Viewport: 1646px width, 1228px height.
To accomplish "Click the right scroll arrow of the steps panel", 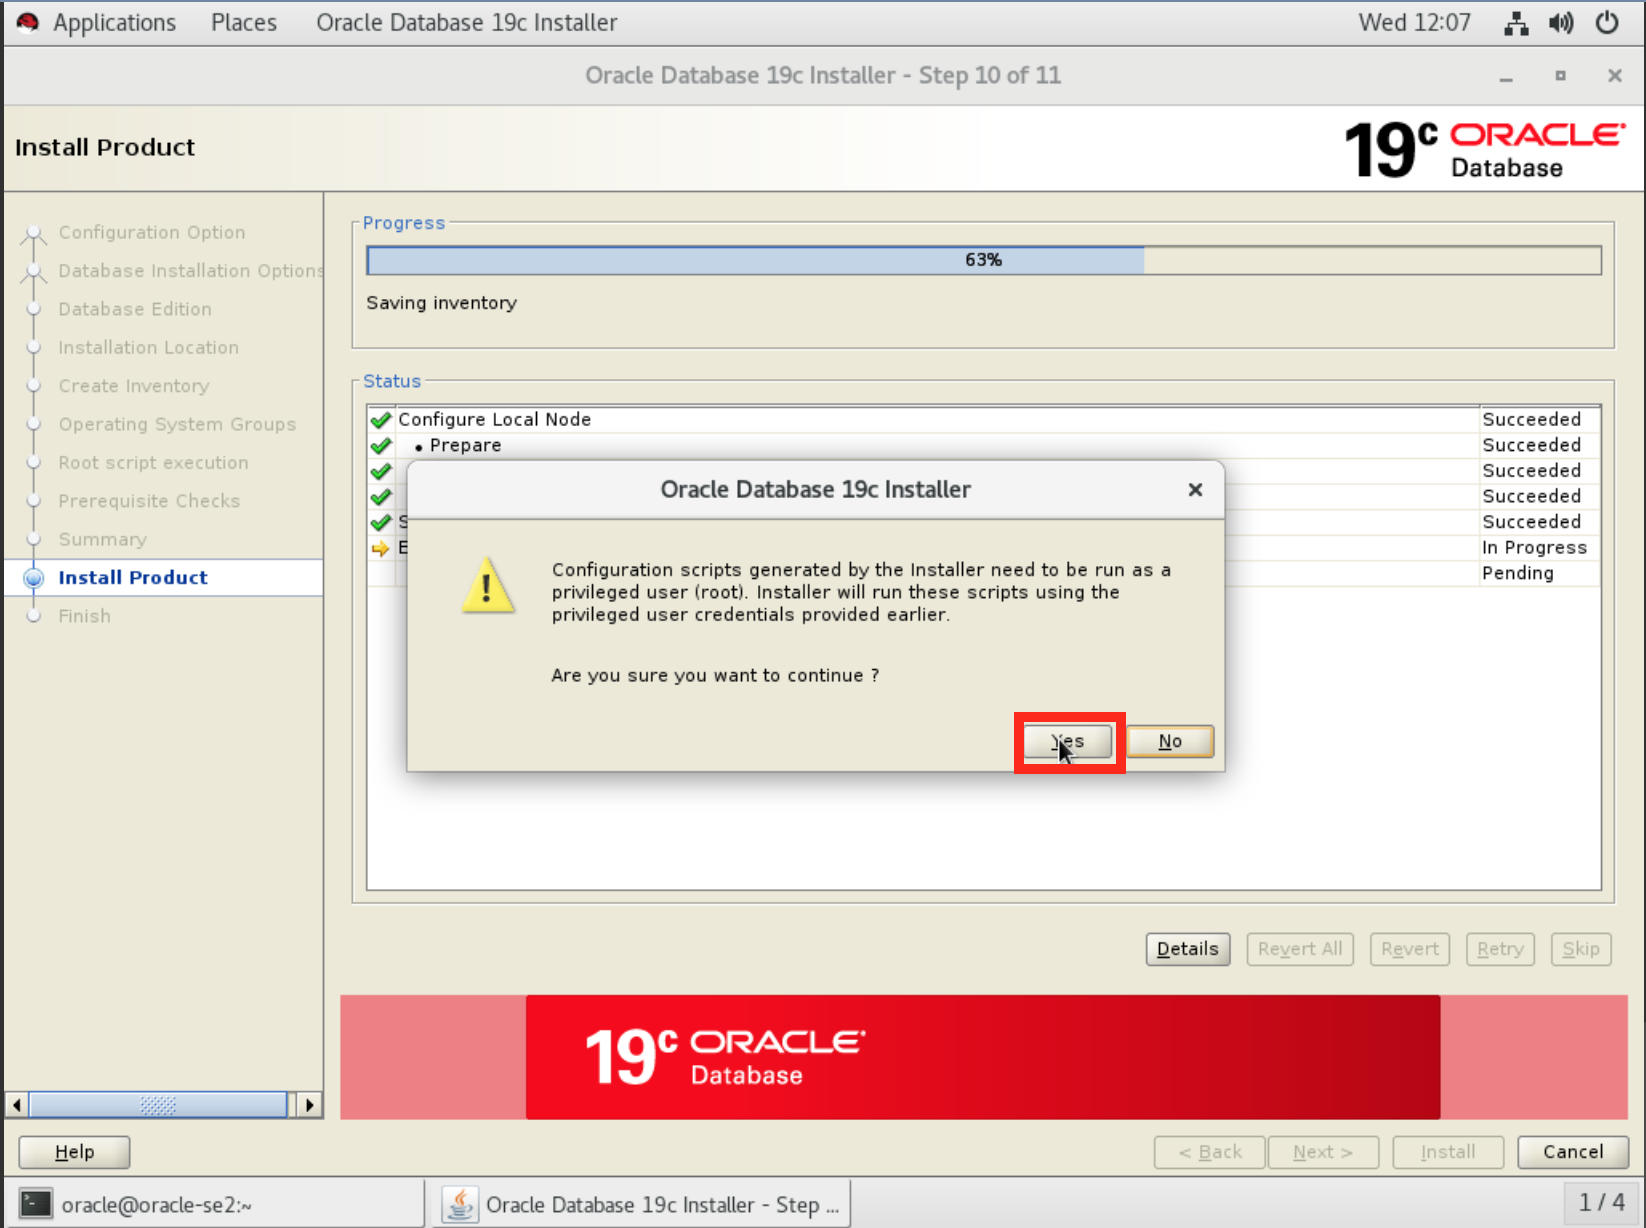I will tap(309, 1105).
